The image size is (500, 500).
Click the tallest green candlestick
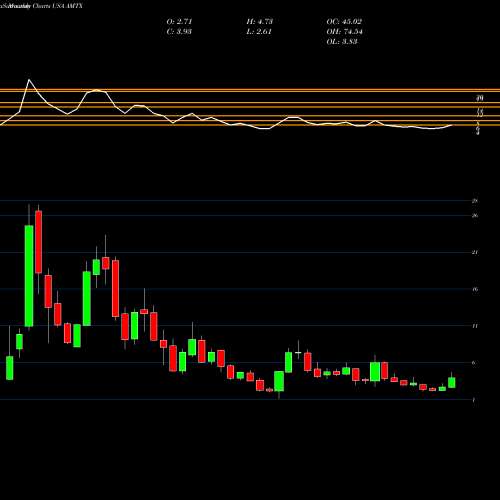[x=29, y=276]
